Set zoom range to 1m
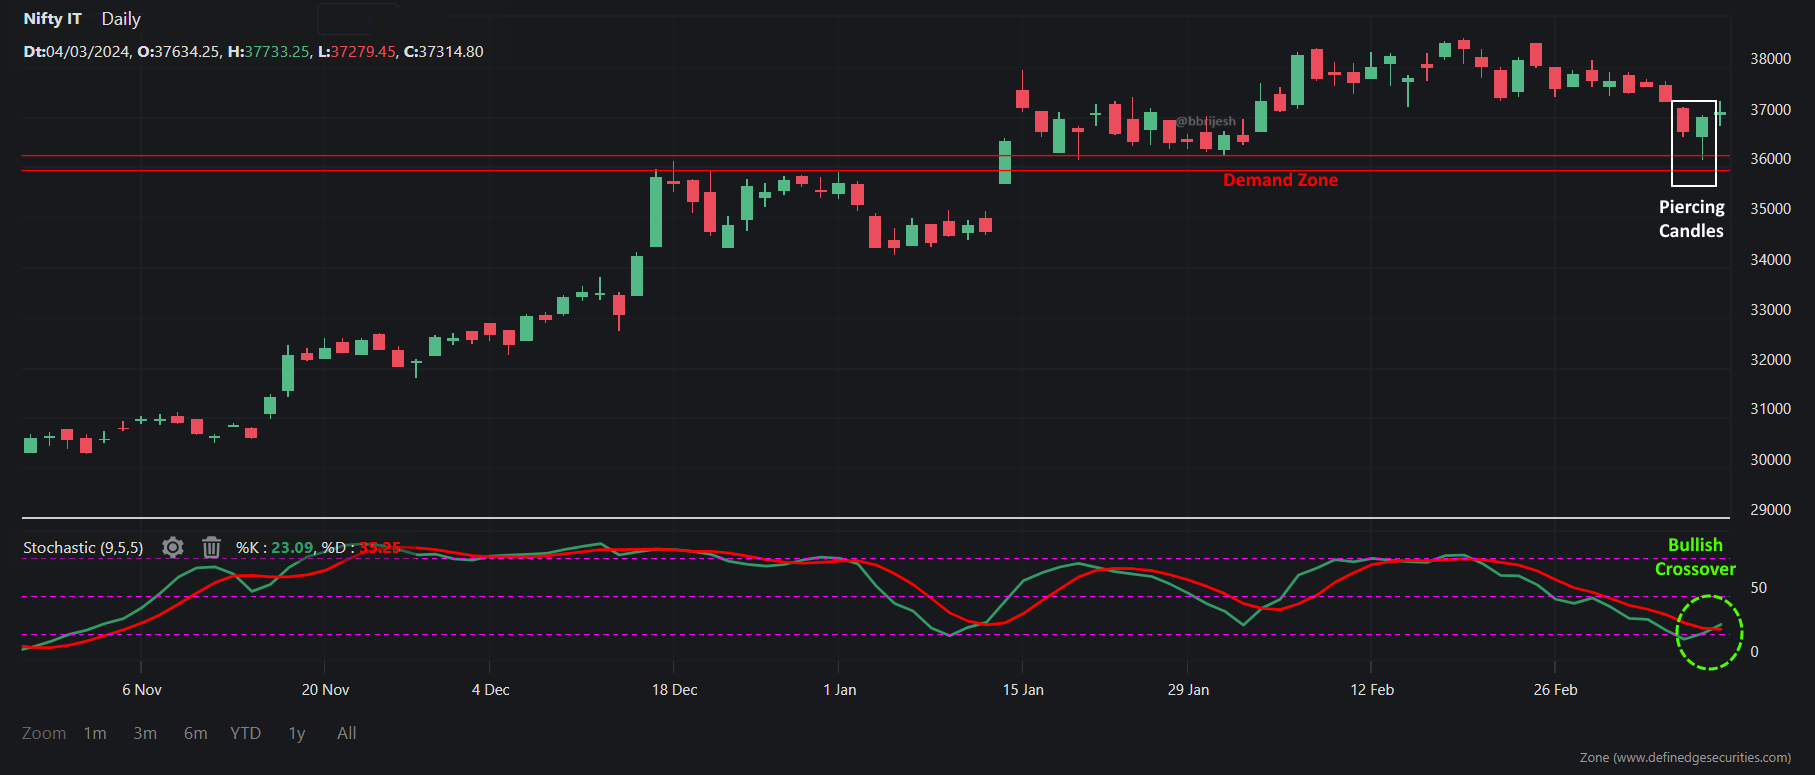Image resolution: width=1815 pixels, height=775 pixels. (x=95, y=733)
